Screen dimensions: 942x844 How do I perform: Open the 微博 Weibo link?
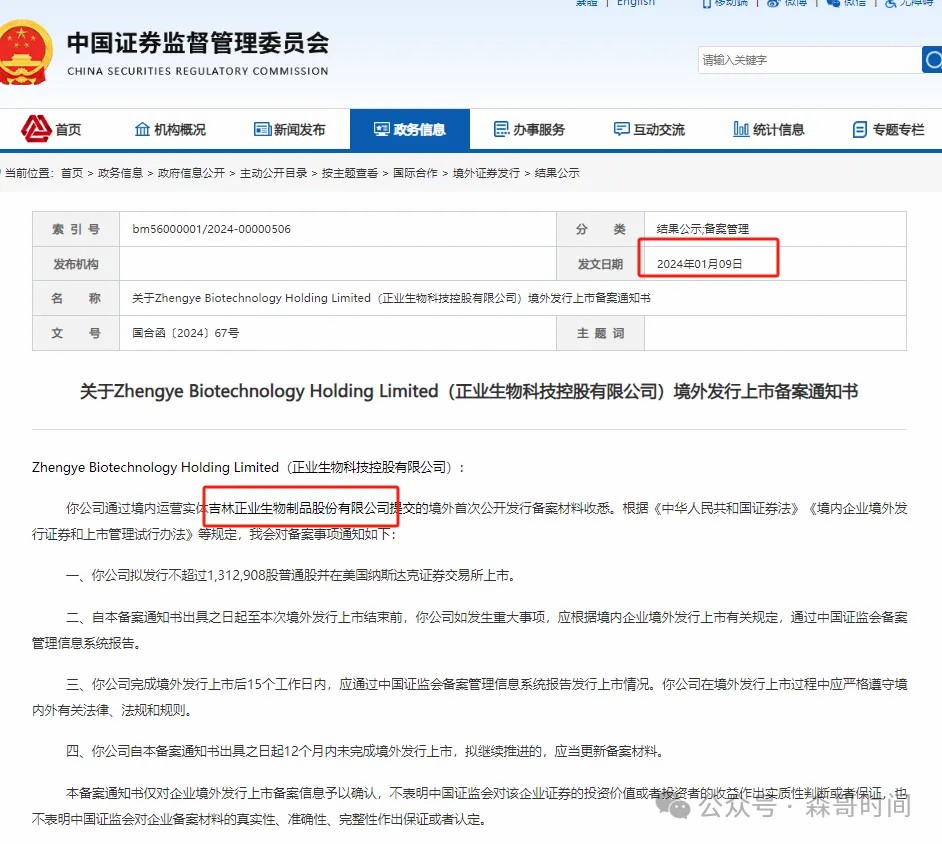(x=787, y=3)
